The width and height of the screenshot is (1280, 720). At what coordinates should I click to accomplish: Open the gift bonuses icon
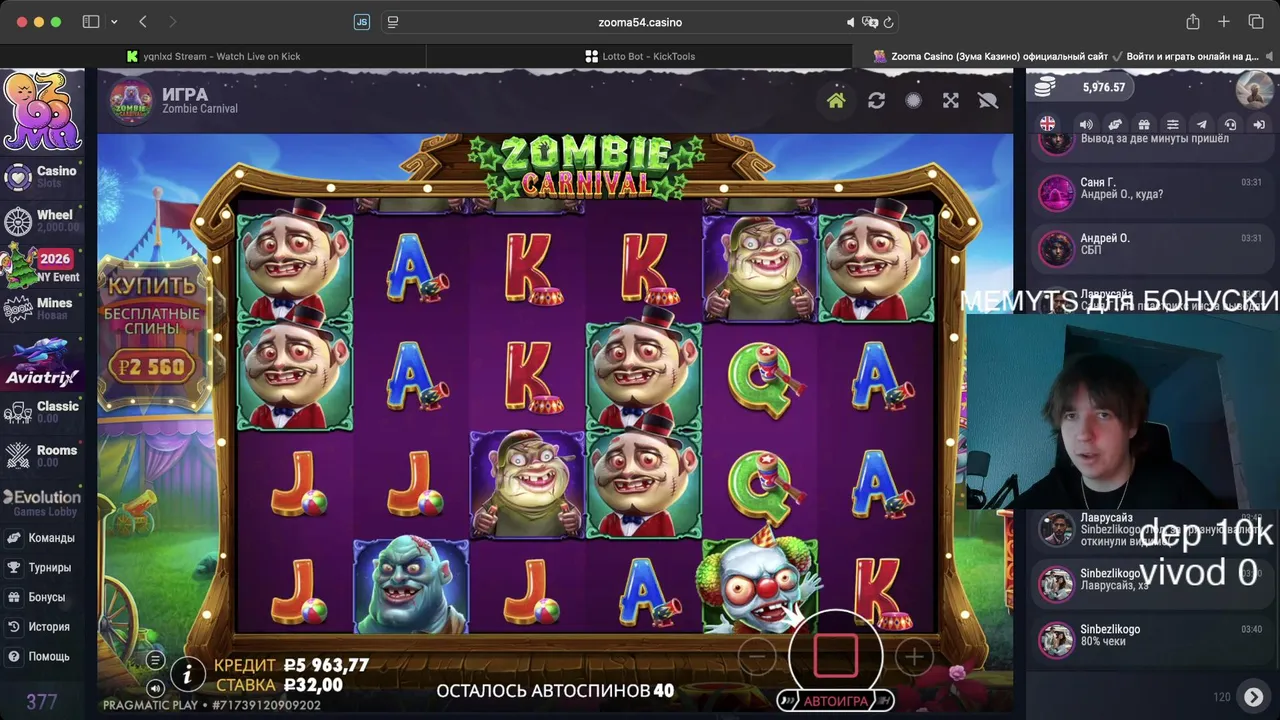[1144, 125]
